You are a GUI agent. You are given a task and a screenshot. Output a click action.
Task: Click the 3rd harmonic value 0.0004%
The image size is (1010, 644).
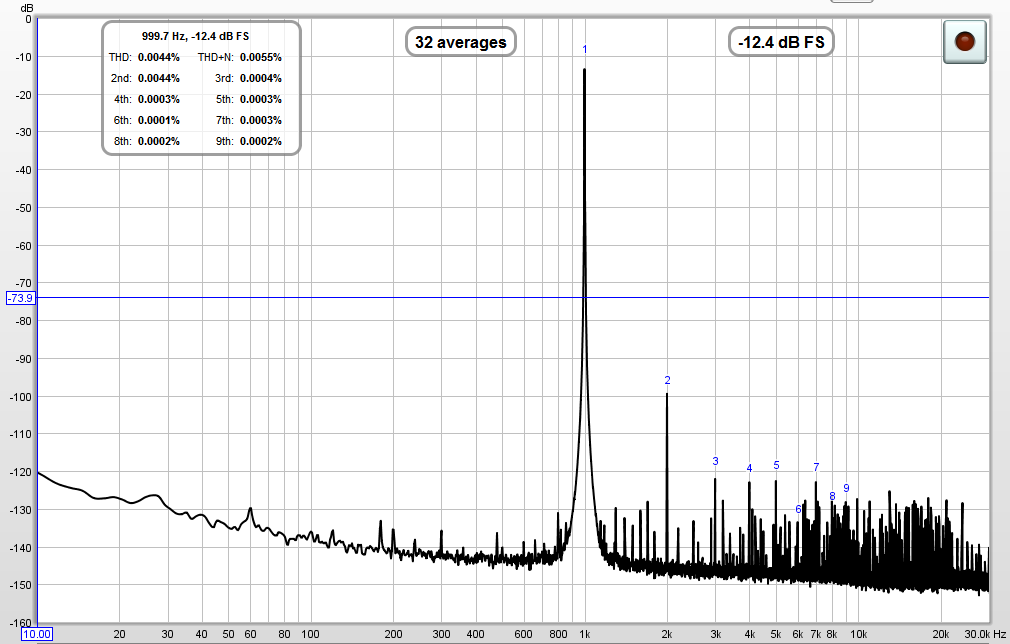click(261, 78)
